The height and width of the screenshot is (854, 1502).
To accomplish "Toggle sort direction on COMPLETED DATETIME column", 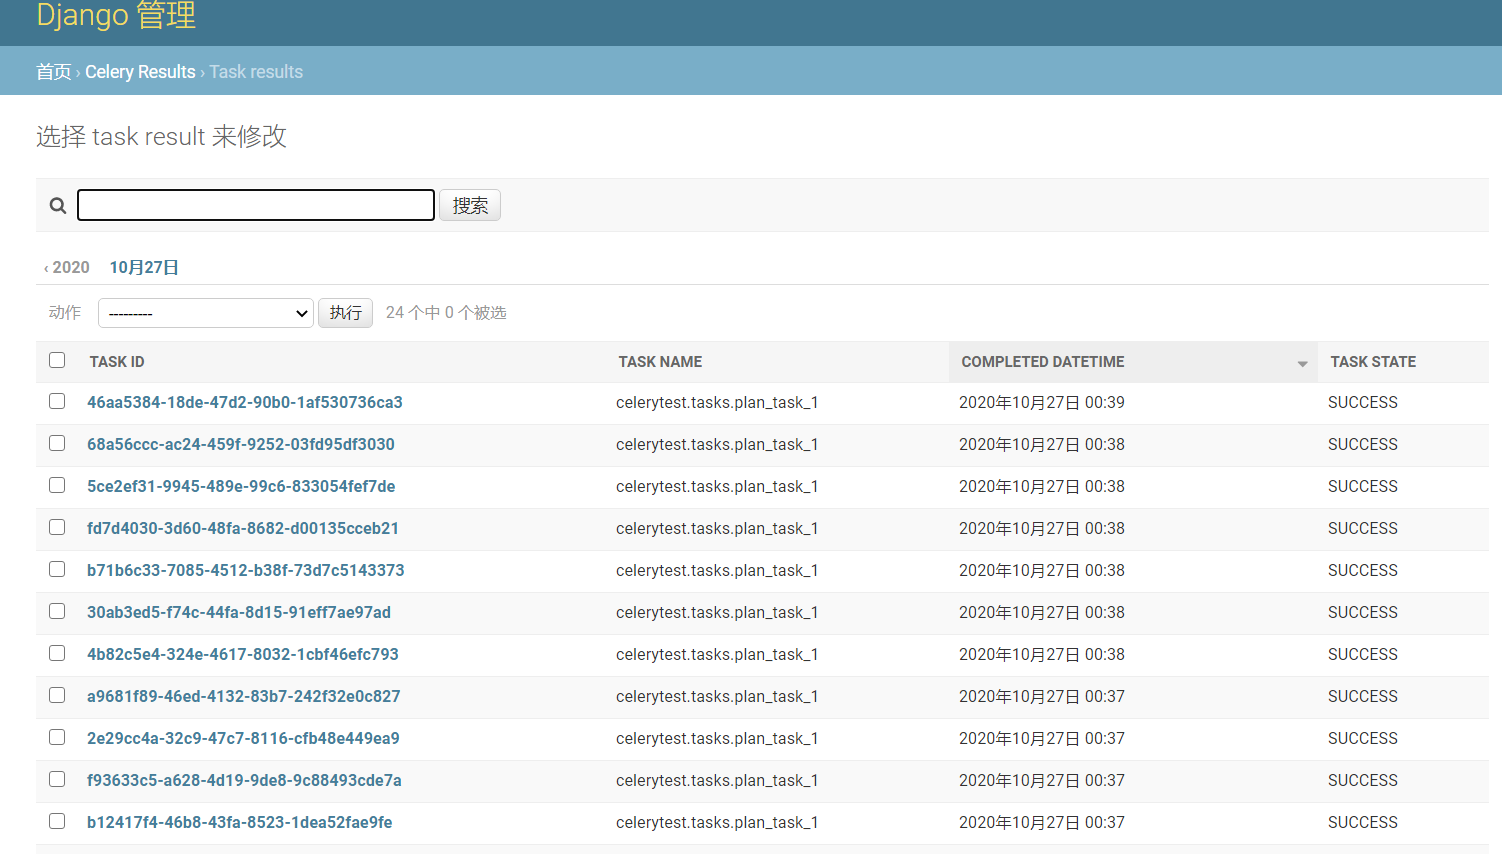I will click(x=1300, y=362).
